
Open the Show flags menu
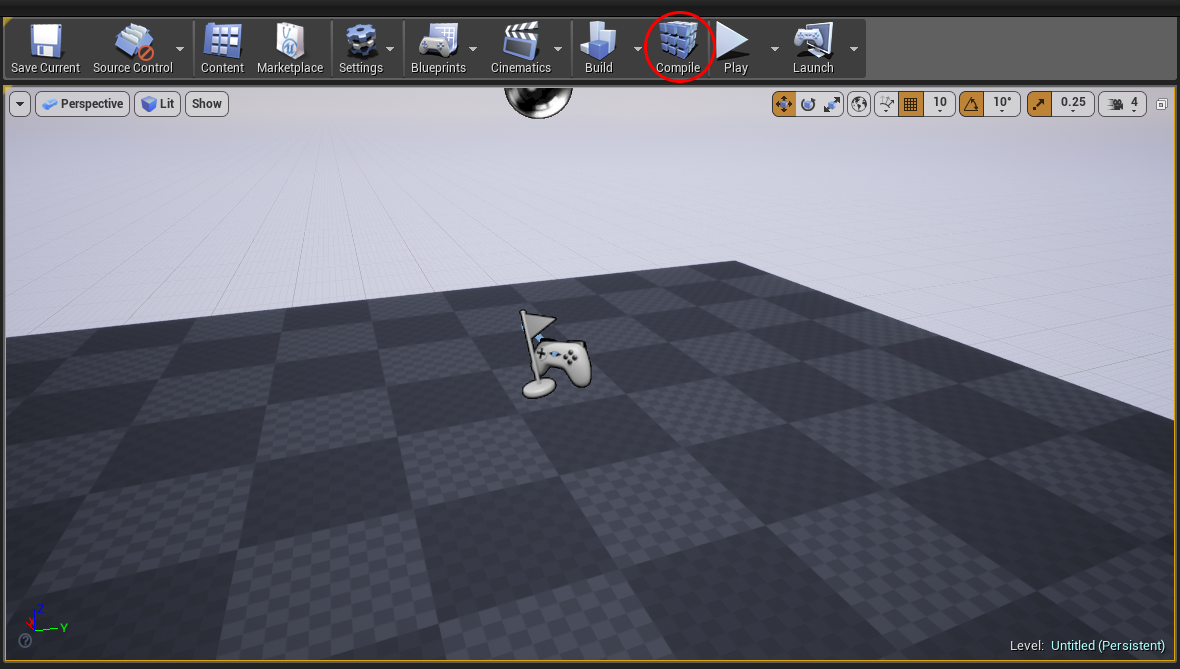(206, 104)
